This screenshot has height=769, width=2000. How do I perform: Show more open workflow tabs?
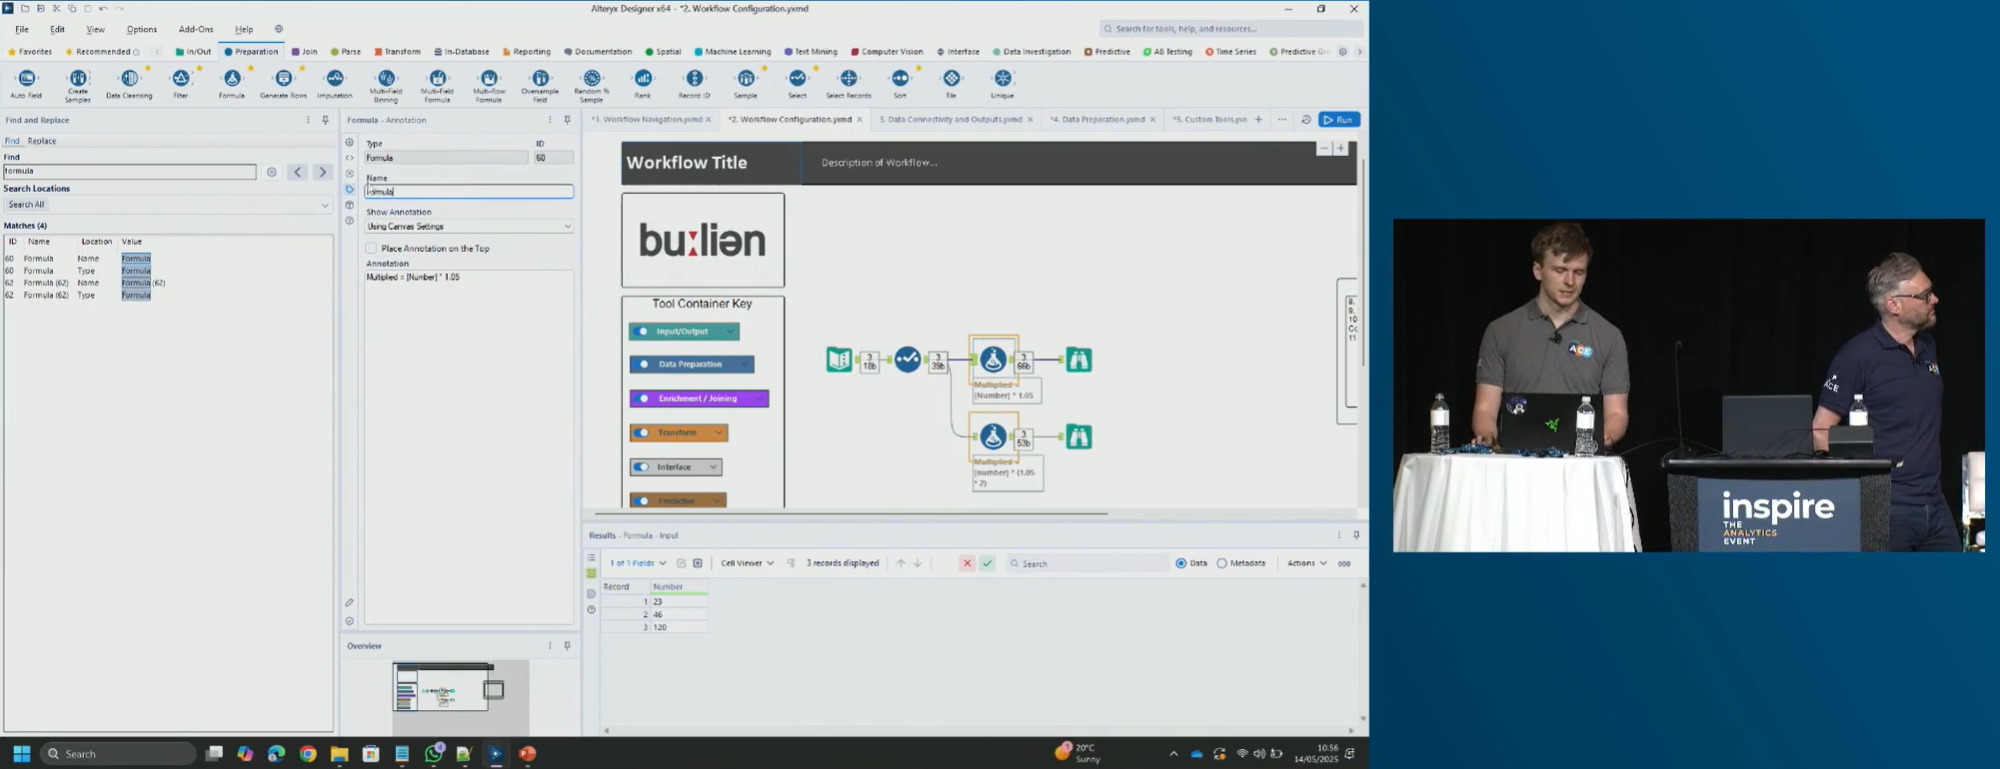[x=1282, y=120]
